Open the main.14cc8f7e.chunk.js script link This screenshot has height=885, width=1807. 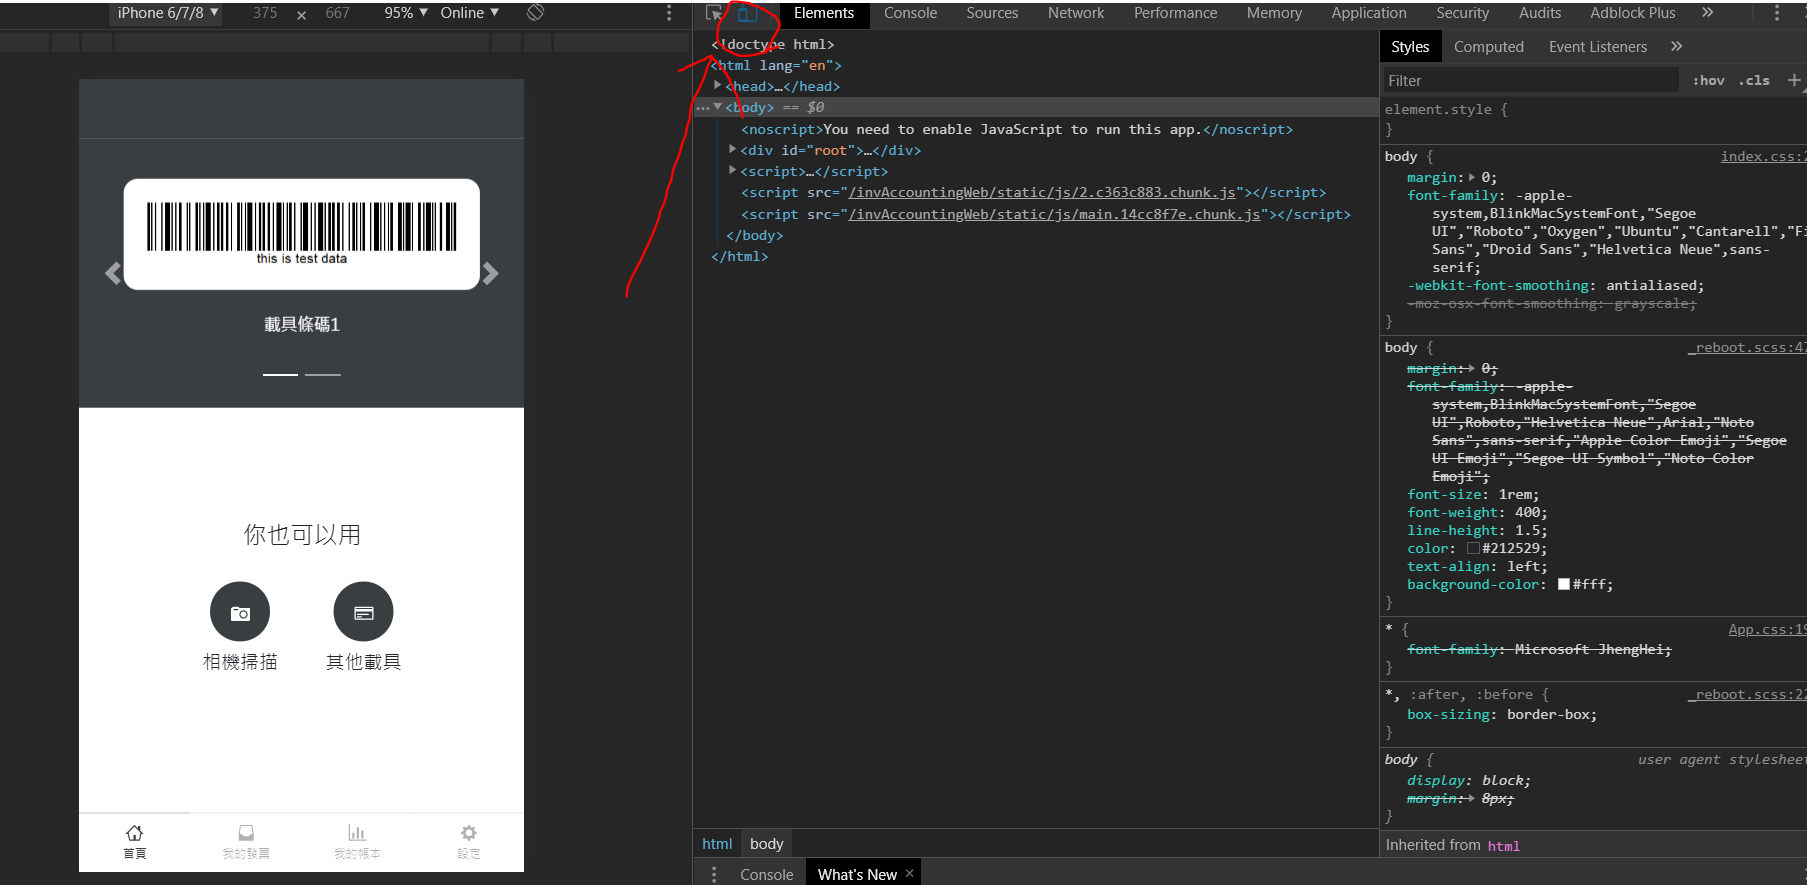1054,214
